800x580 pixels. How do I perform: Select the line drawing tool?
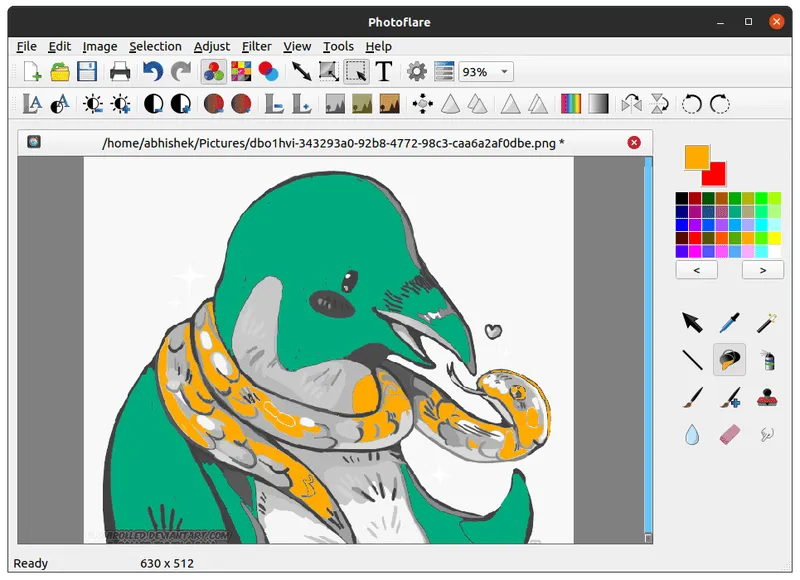(692, 359)
